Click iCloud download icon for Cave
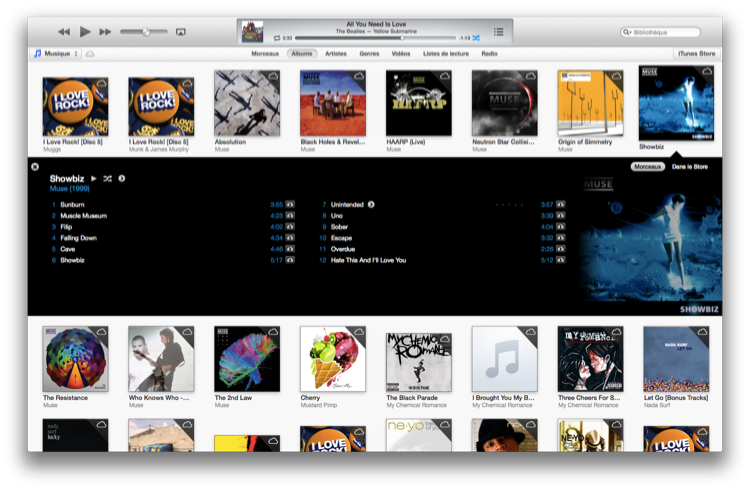Image resolution: width=750 pixels, height=490 pixels. pyautogui.click(x=290, y=249)
